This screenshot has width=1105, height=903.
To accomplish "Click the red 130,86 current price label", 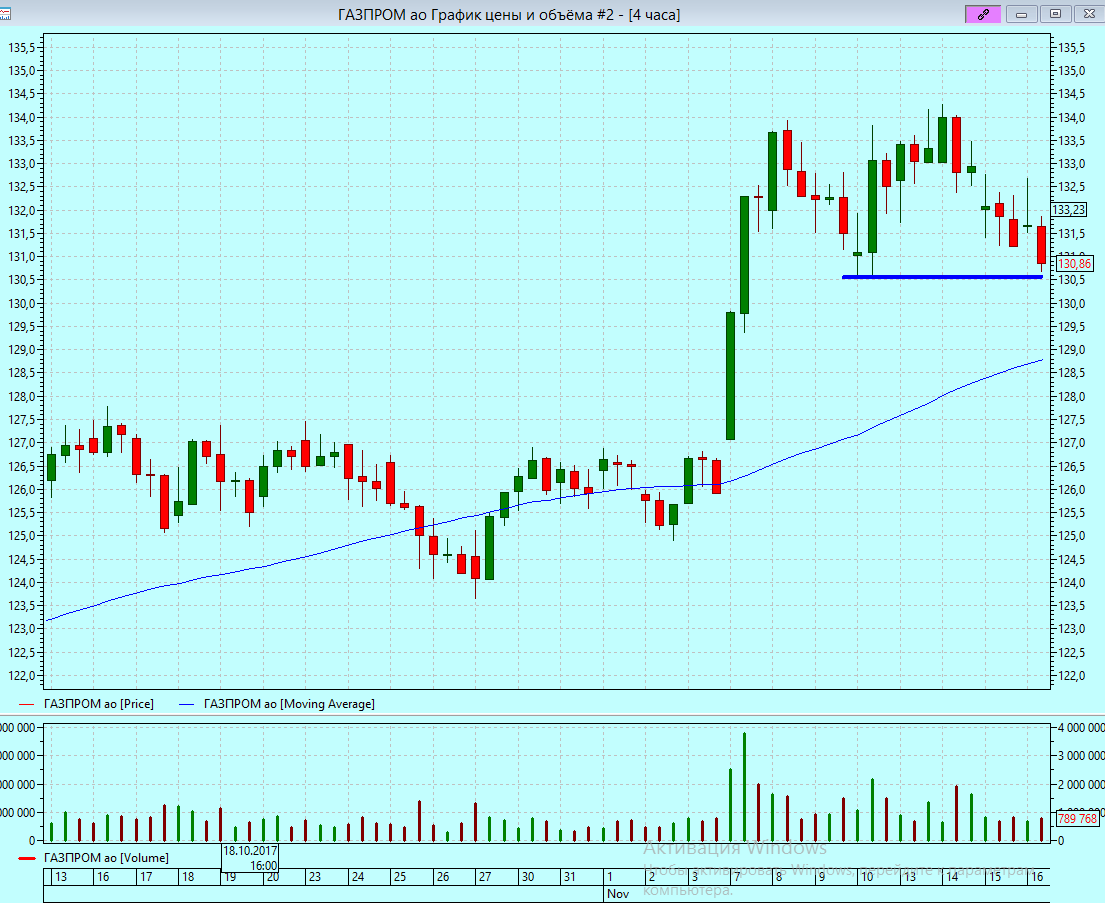I will coord(1074,264).
